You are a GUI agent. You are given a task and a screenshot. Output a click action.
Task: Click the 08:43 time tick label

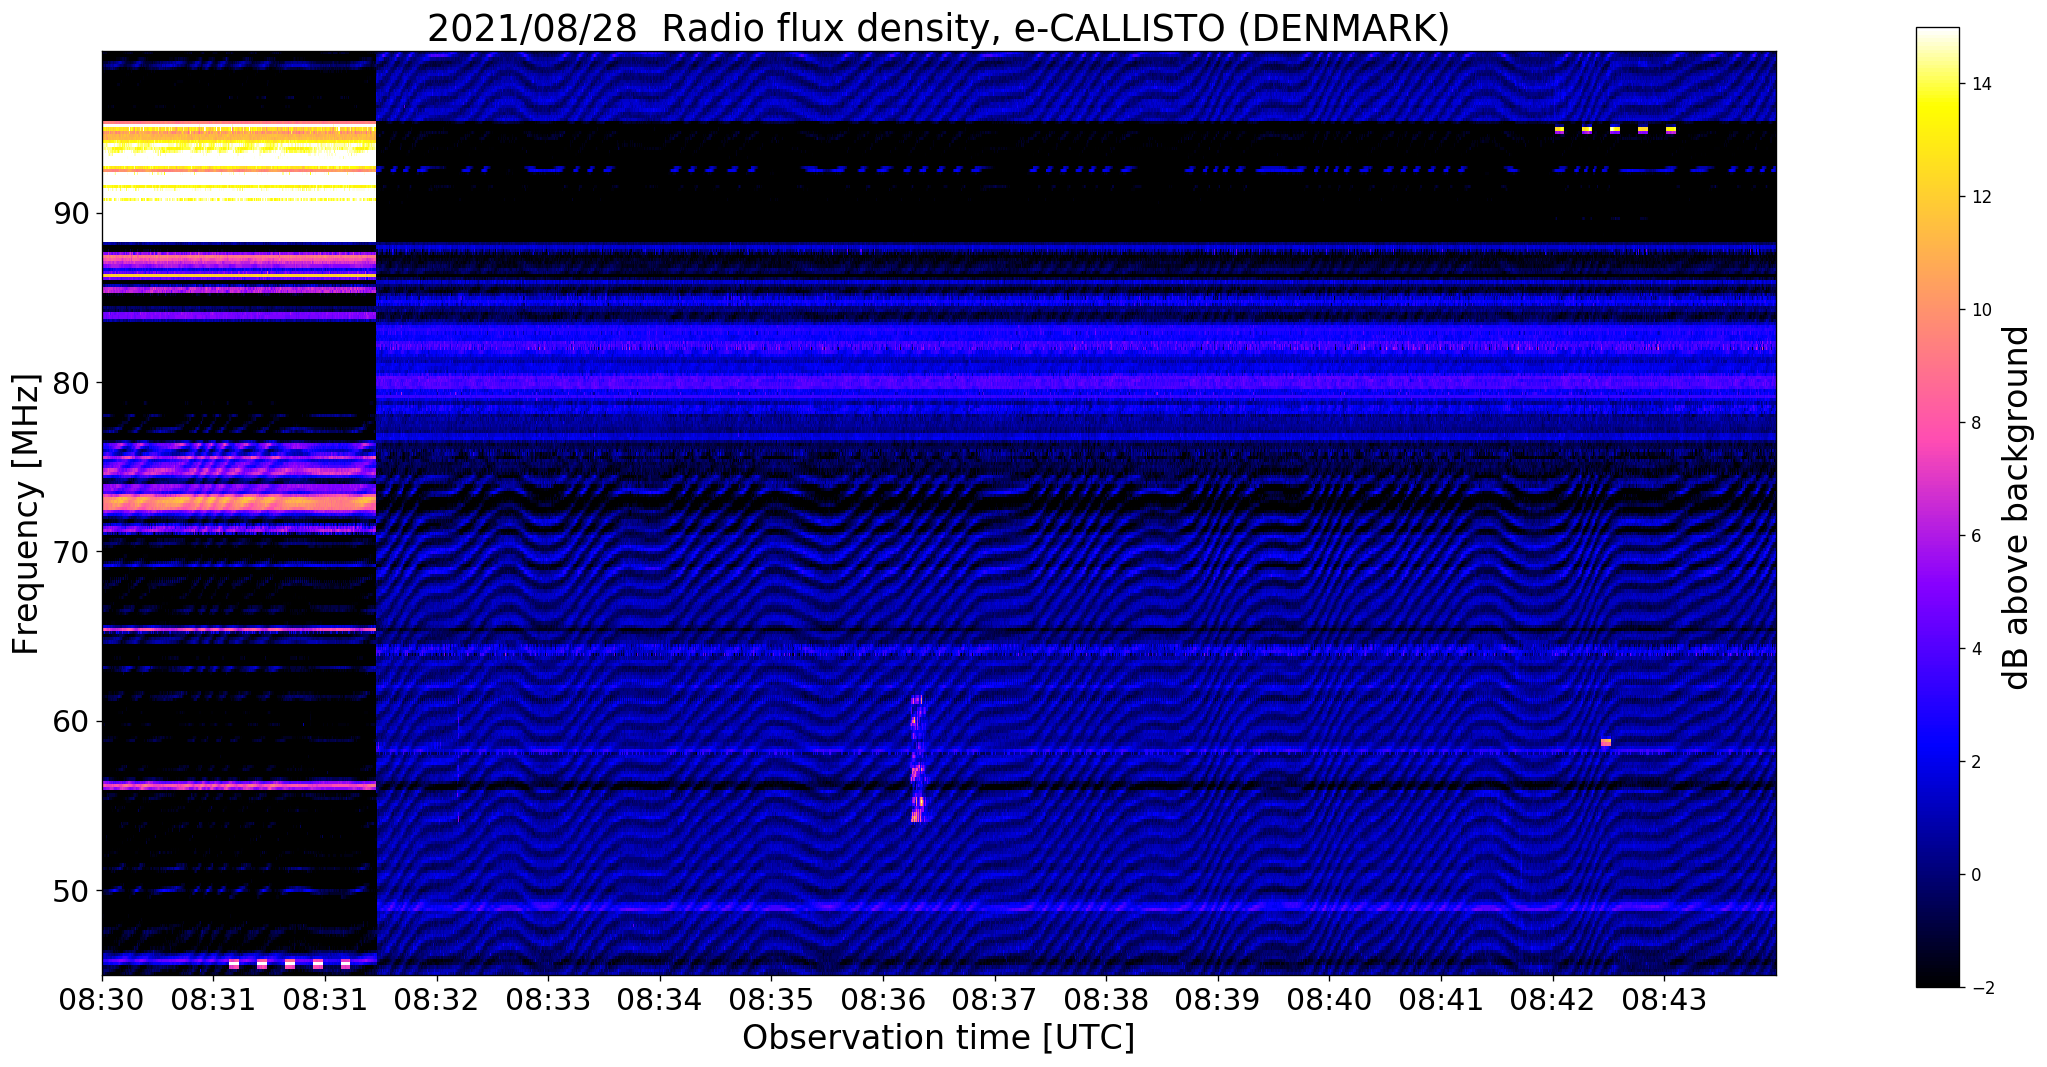coord(1664,1000)
